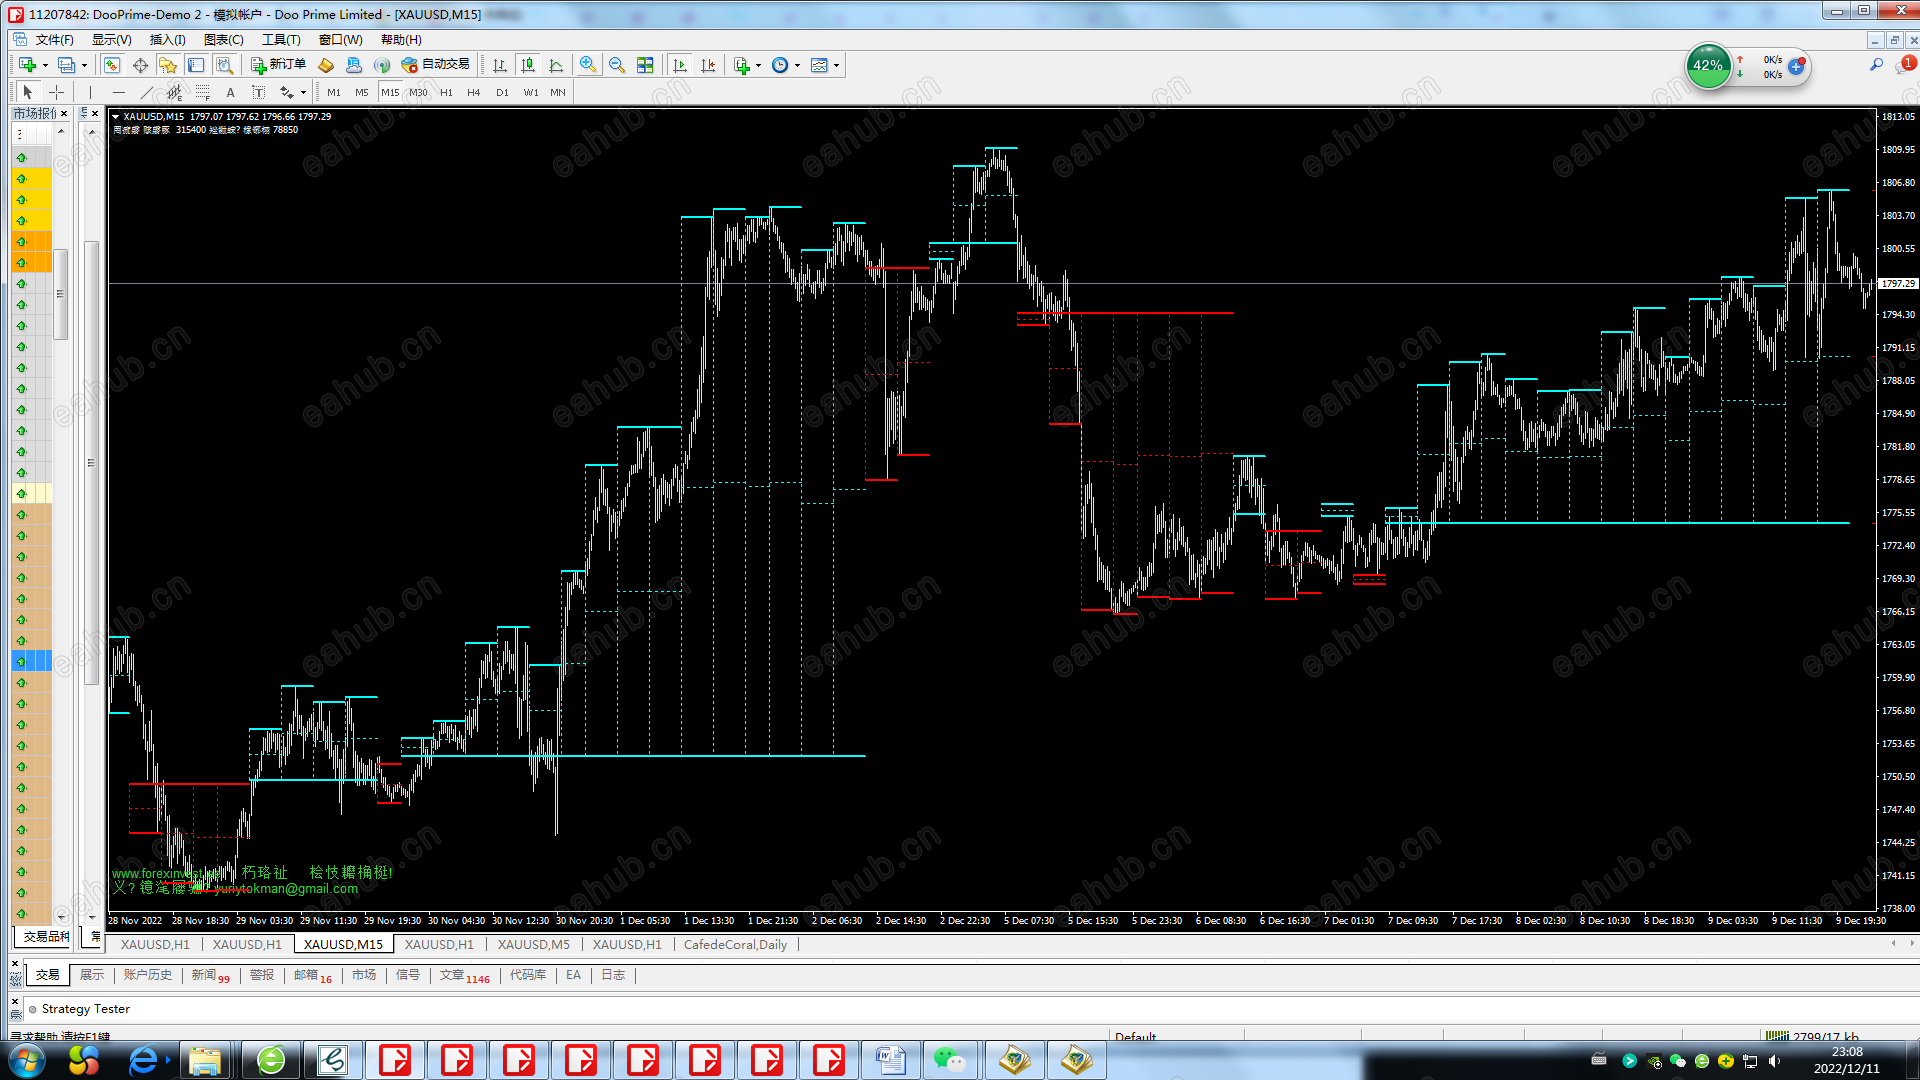Select the draw trendline tool

[147, 92]
